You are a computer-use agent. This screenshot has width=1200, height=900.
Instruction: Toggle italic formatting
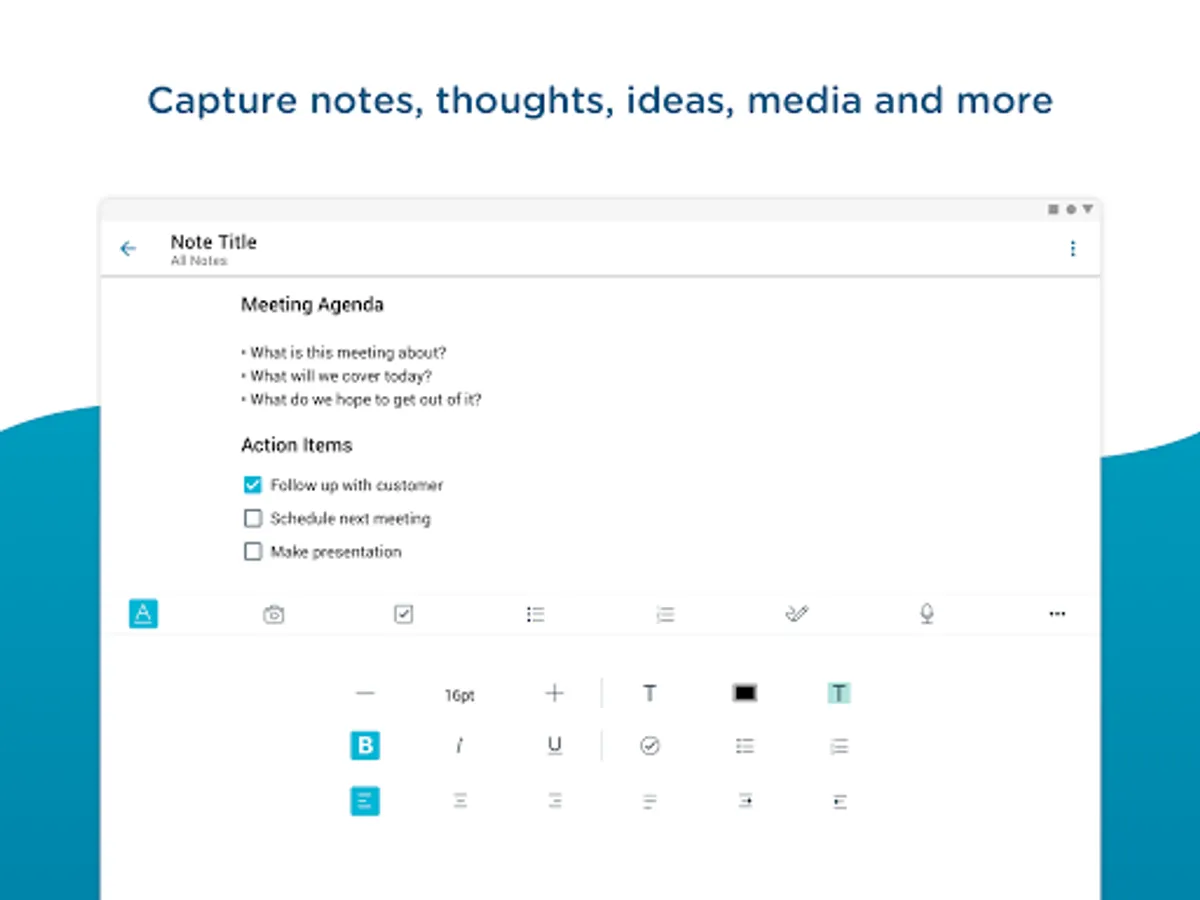[460, 746]
